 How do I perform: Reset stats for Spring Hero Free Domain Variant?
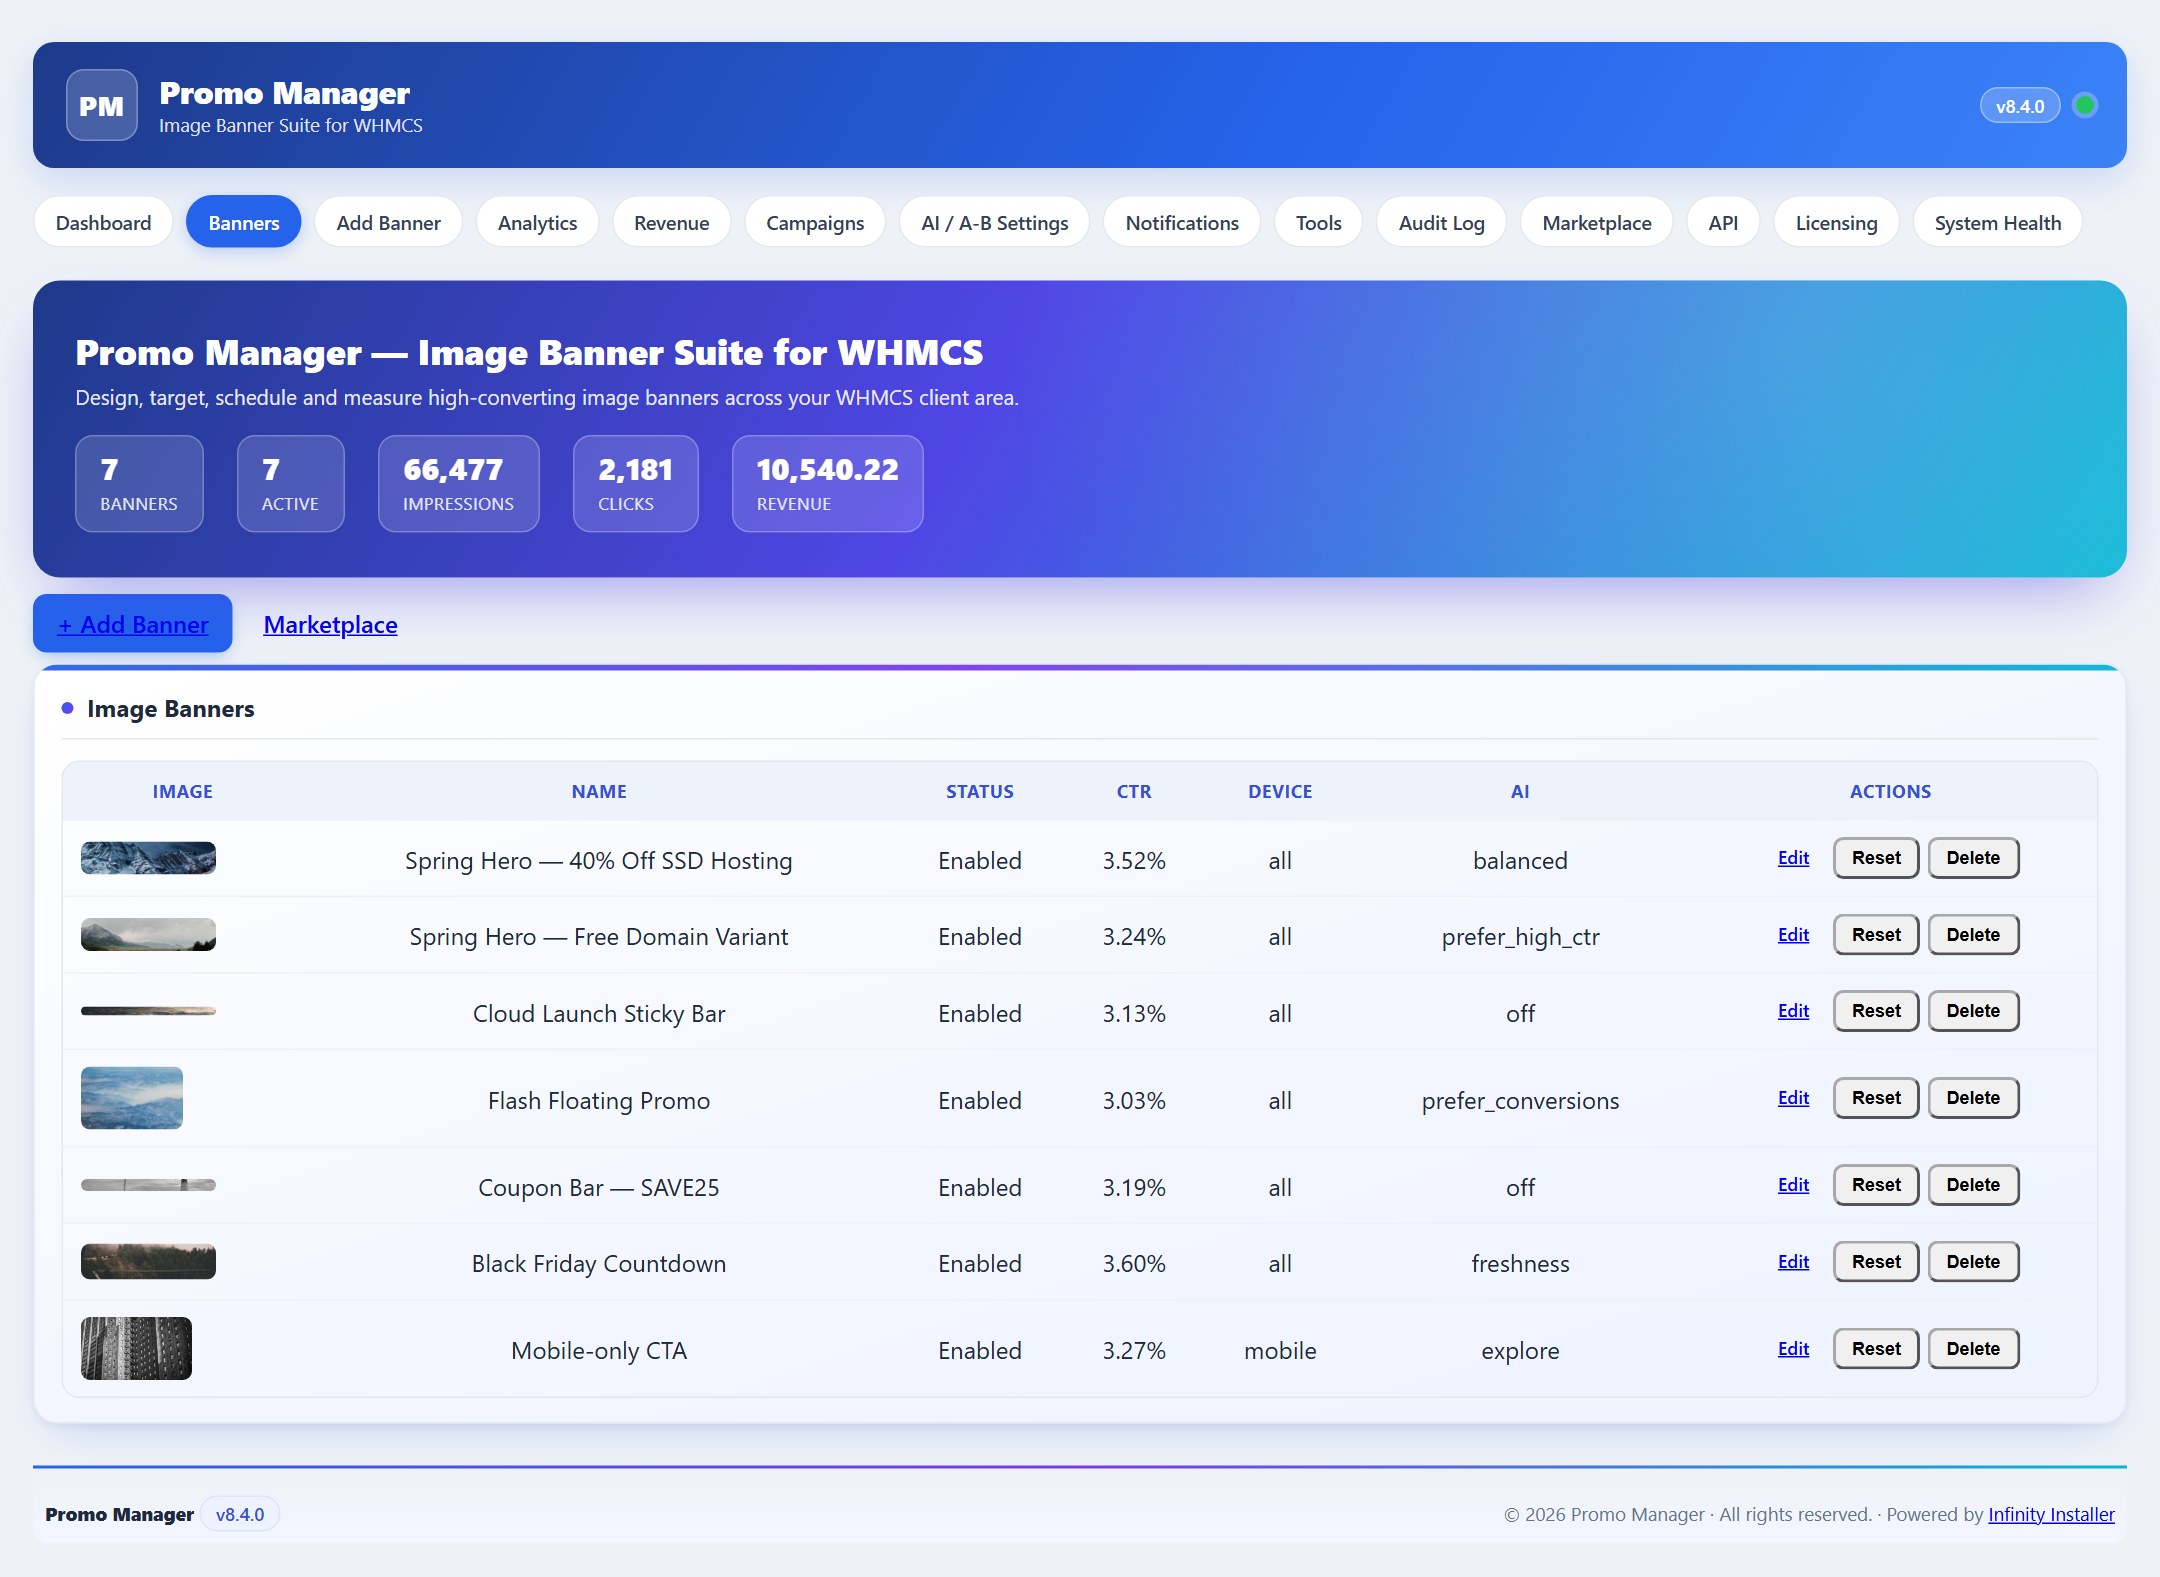1876,935
